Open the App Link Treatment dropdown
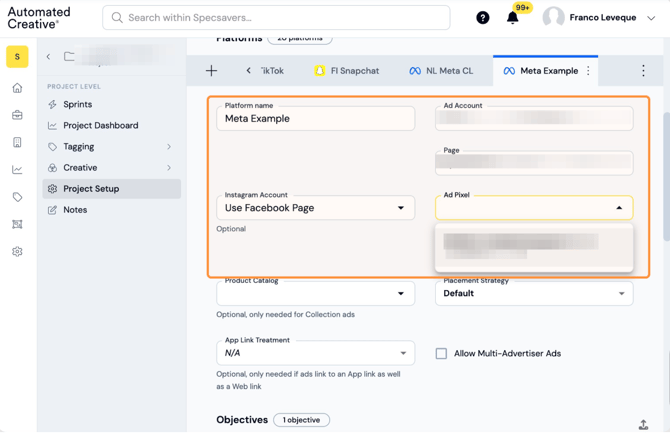 pyautogui.click(x=315, y=353)
